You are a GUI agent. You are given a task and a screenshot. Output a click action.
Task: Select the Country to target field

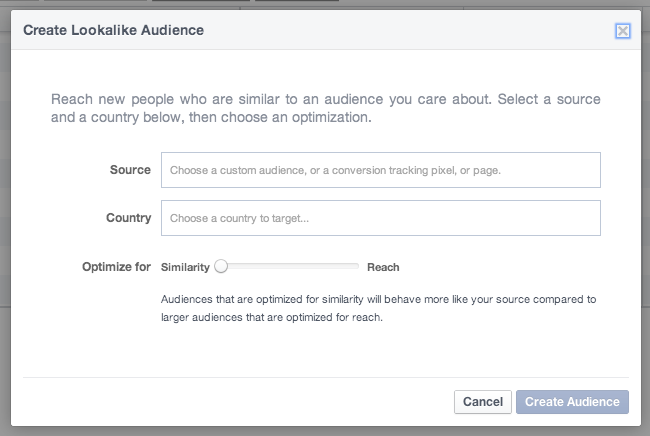pos(381,218)
